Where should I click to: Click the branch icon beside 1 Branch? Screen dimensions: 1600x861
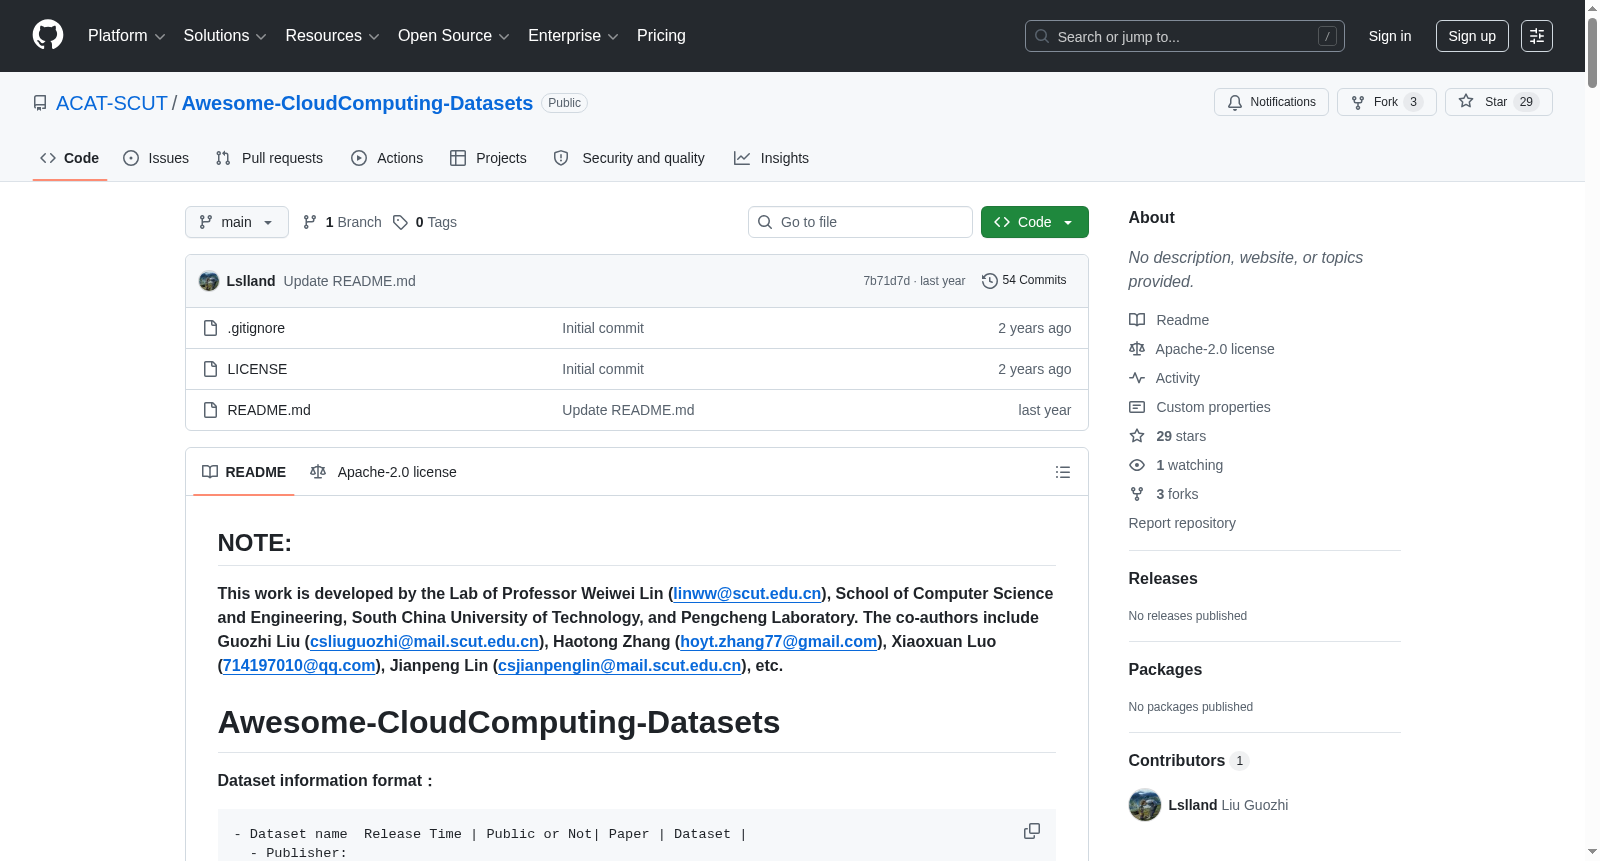(x=310, y=222)
